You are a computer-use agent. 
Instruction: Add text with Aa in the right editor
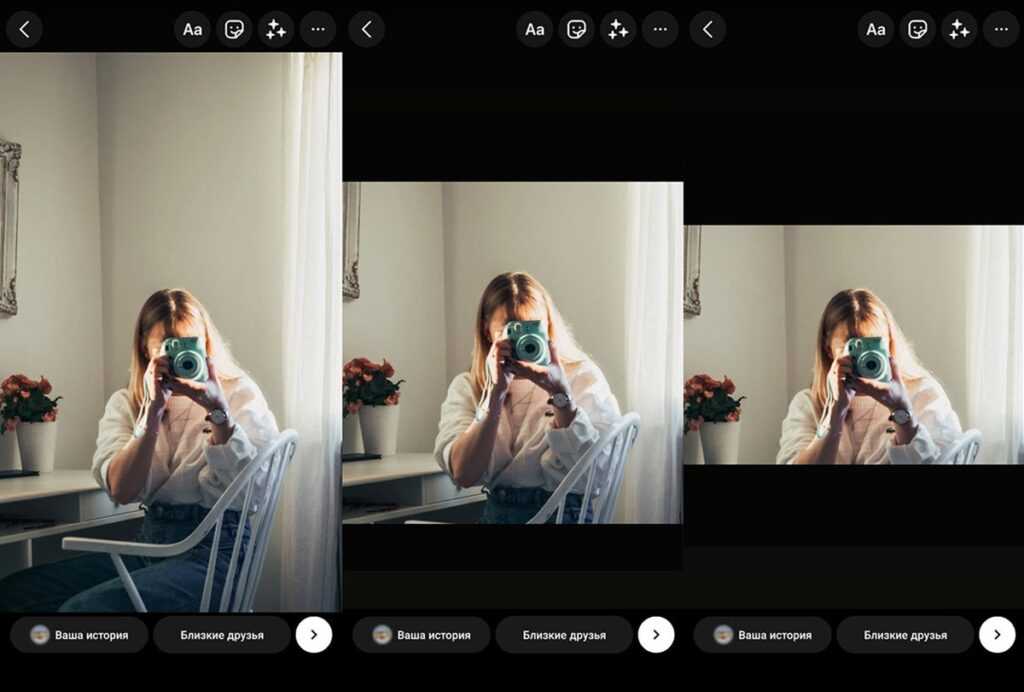coord(876,29)
